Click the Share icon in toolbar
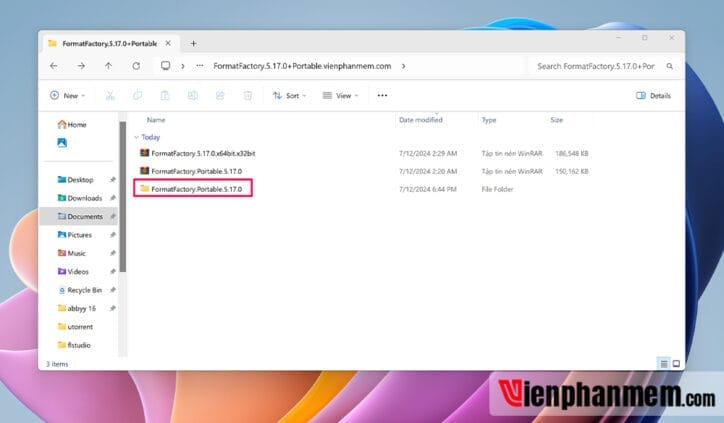Viewport: 724px width, 423px height. pyautogui.click(x=220, y=96)
